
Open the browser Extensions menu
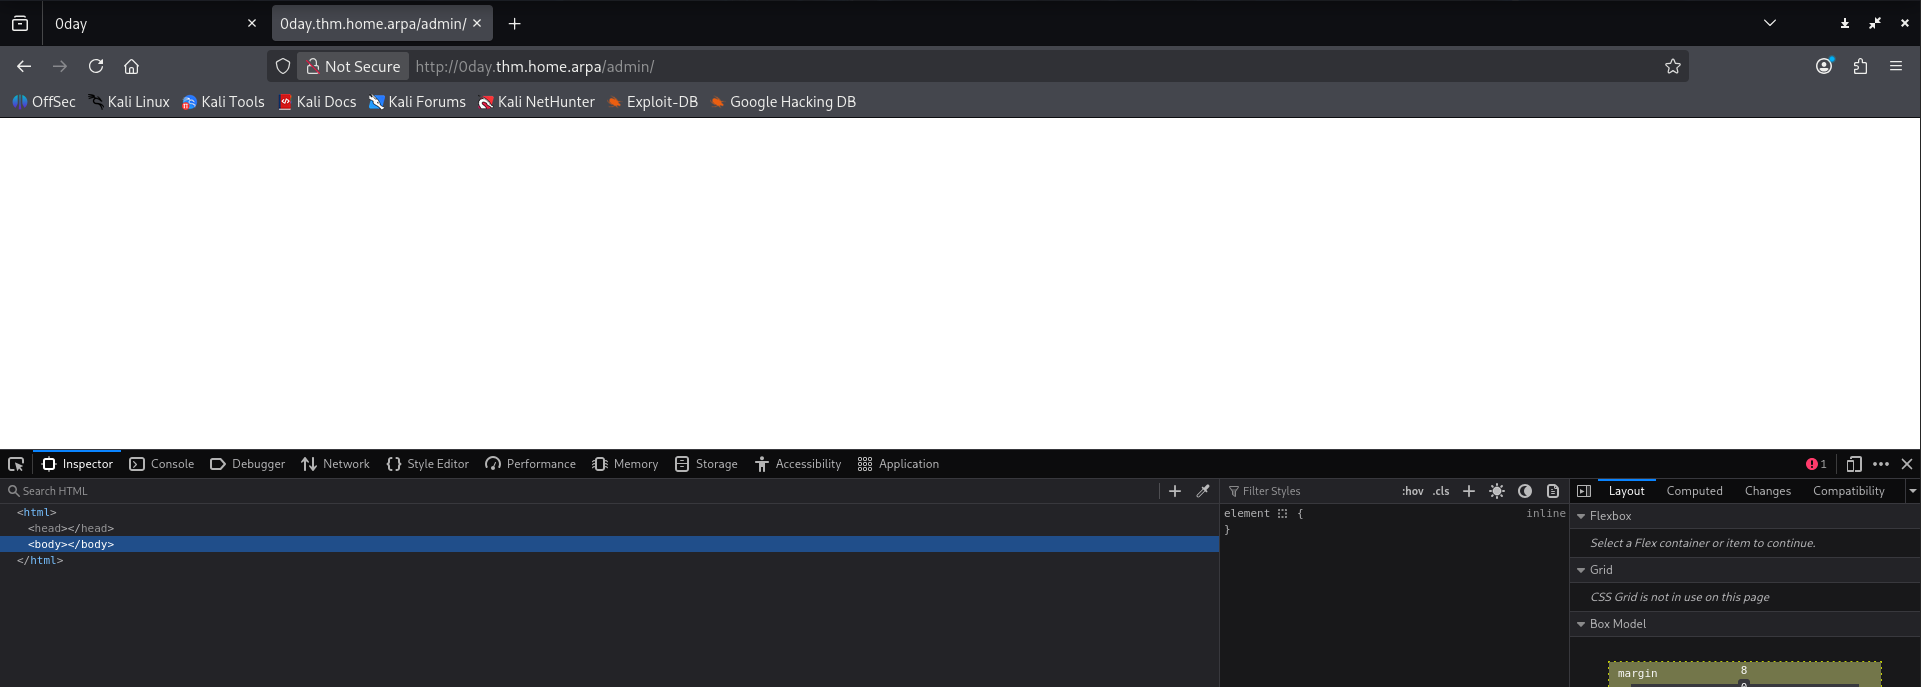1860,66
